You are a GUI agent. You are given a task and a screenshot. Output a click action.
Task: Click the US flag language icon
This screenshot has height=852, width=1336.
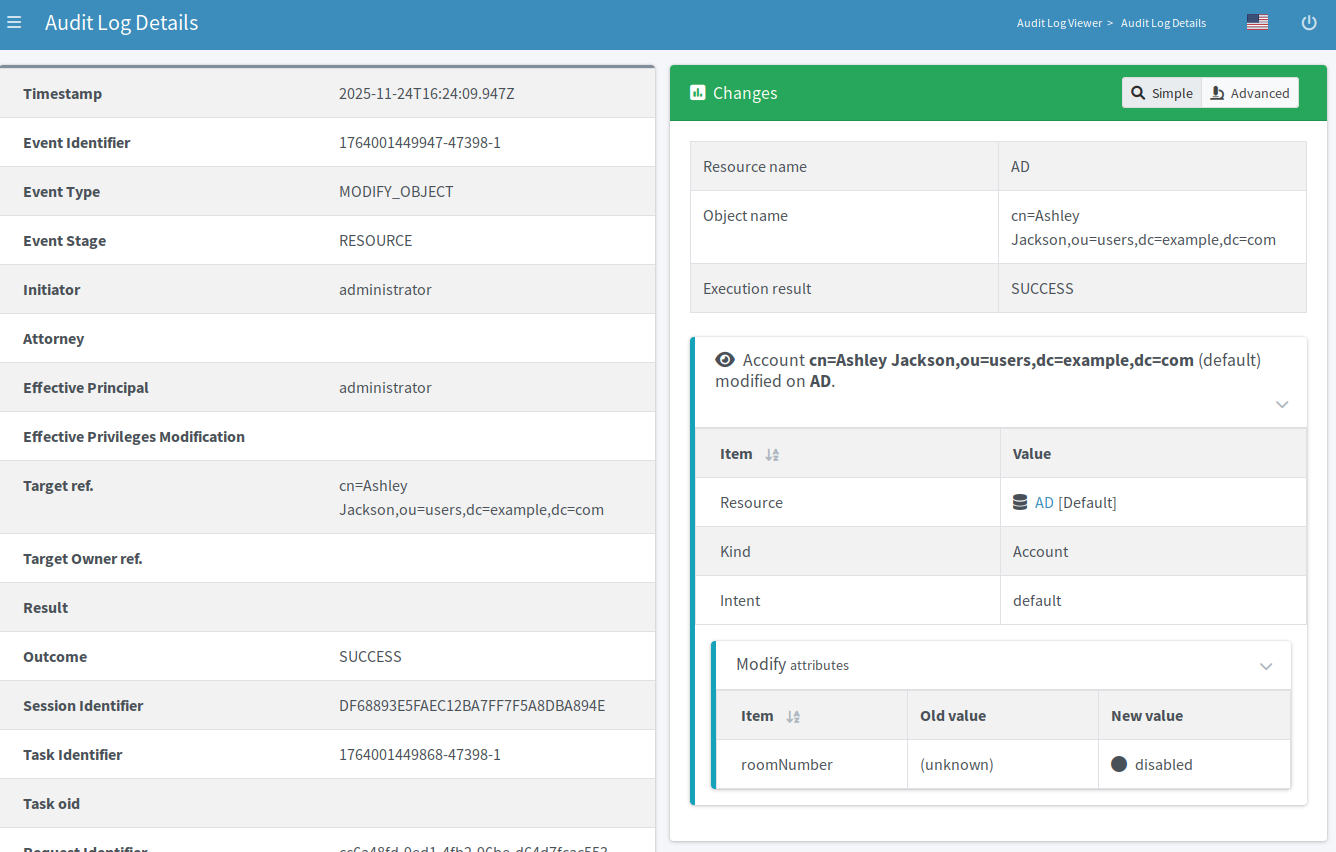coord(1257,20)
